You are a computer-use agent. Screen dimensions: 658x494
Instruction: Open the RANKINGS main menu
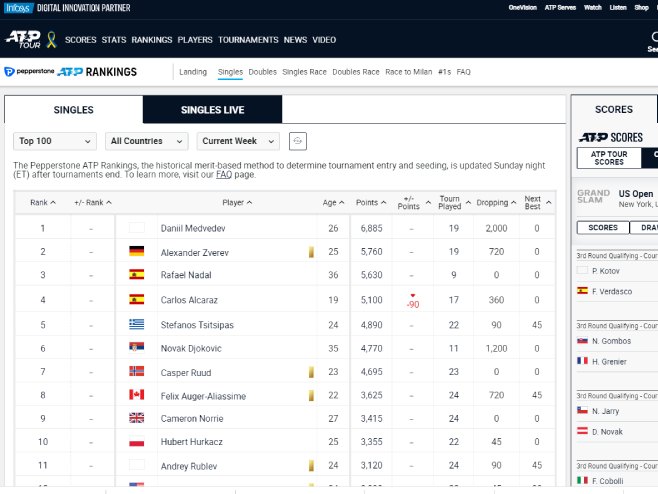click(x=152, y=40)
